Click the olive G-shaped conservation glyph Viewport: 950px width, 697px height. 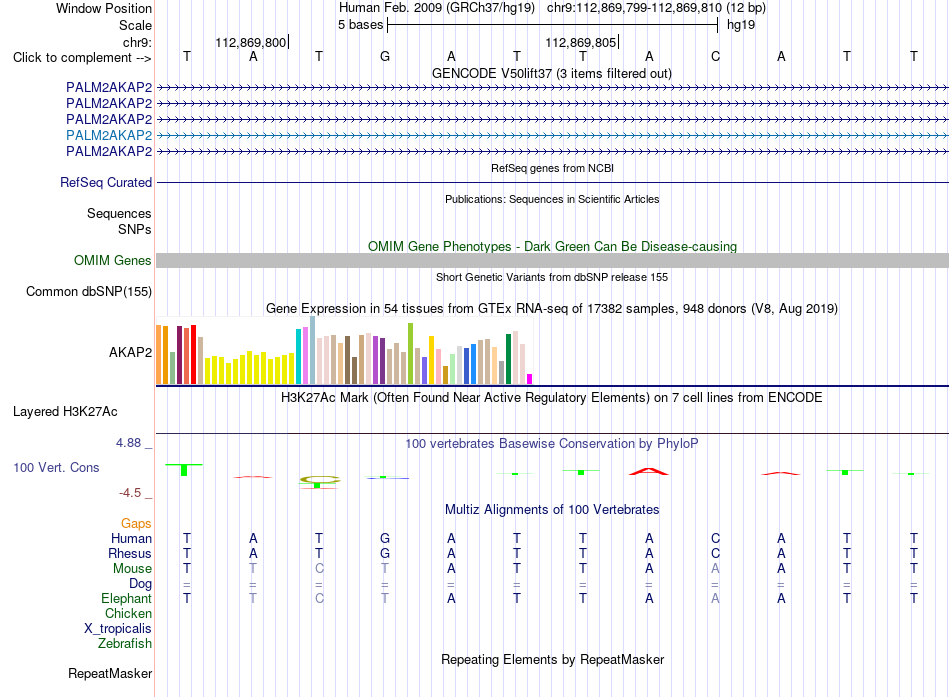click(x=319, y=480)
